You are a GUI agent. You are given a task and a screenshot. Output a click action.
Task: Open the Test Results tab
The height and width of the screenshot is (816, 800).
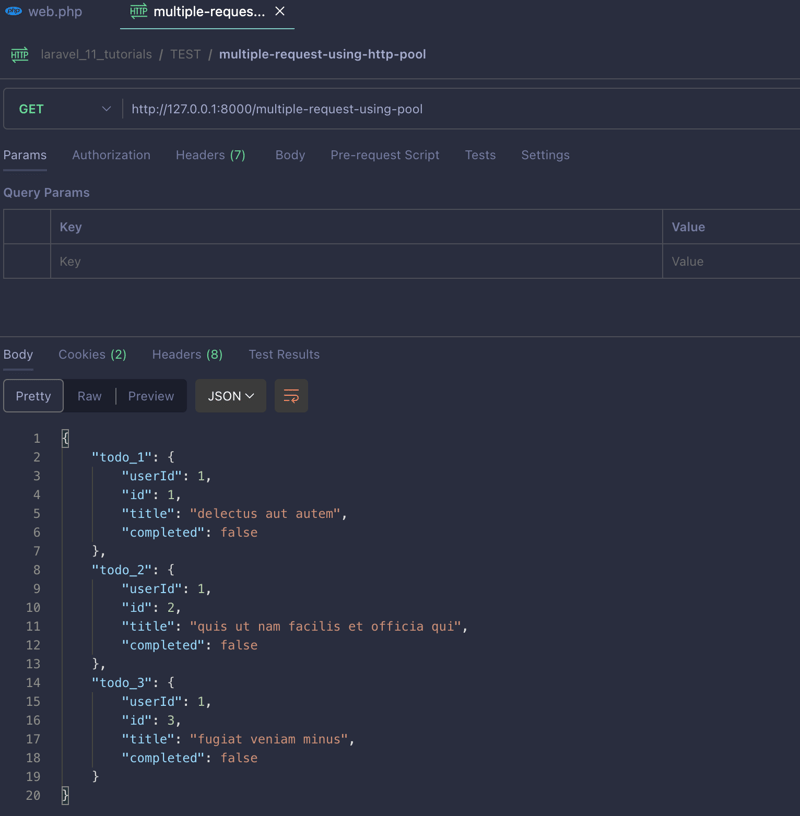pos(284,354)
